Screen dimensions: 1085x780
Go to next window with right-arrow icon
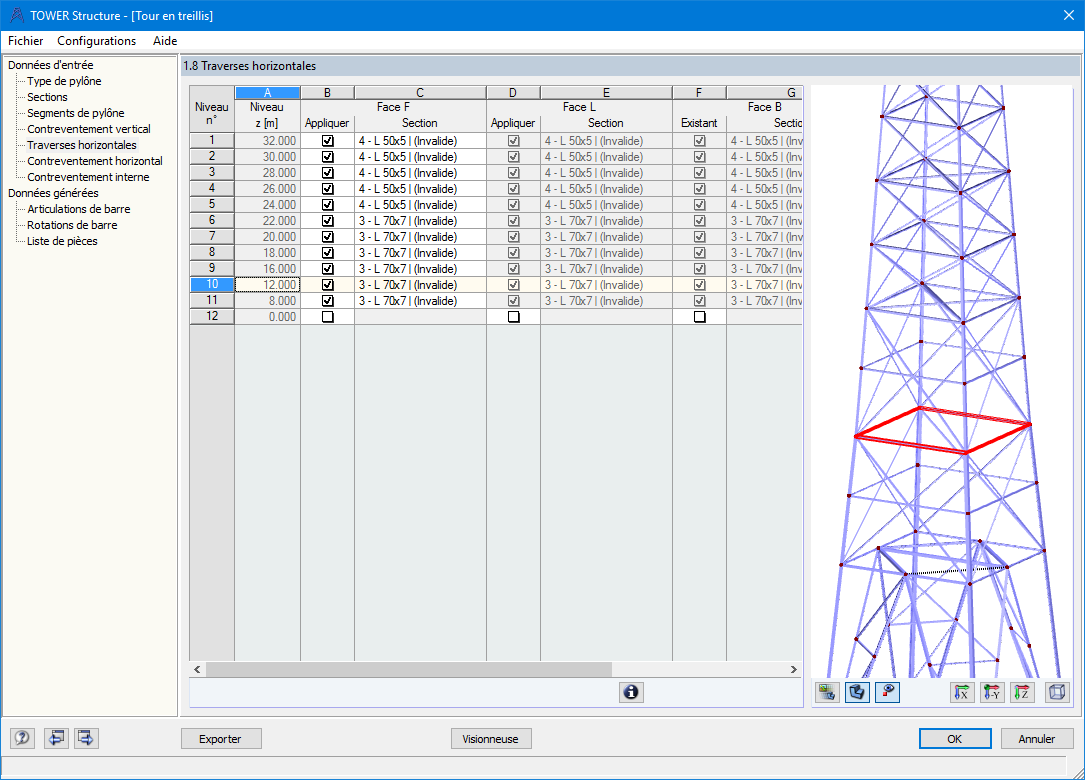(x=86, y=738)
